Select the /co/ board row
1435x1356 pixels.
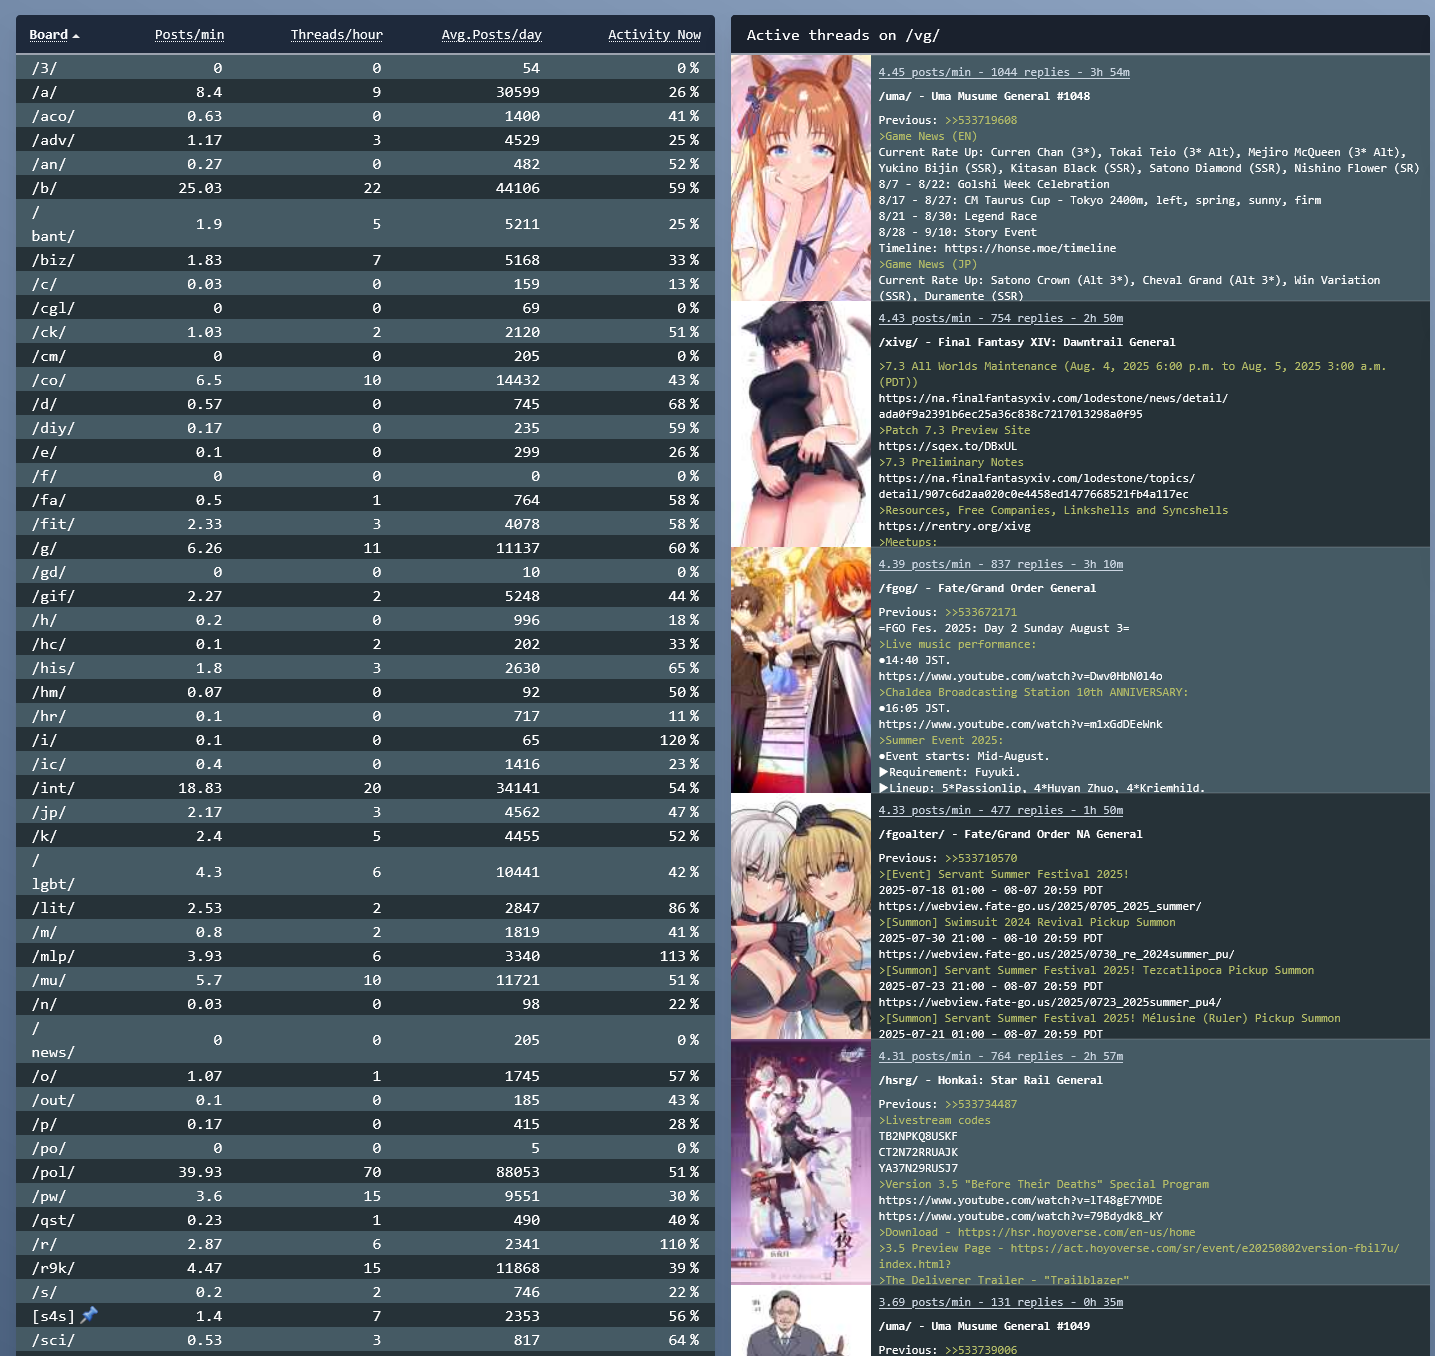click(365, 380)
